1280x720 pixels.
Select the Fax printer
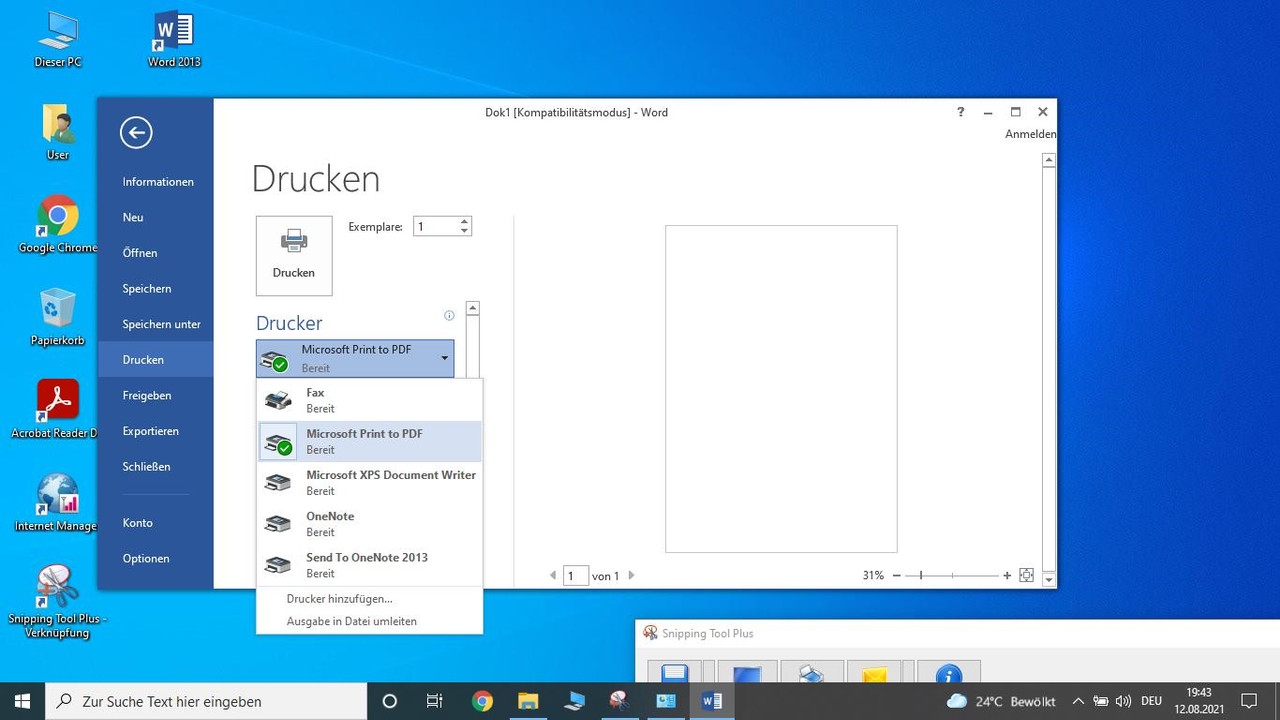pos(370,400)
